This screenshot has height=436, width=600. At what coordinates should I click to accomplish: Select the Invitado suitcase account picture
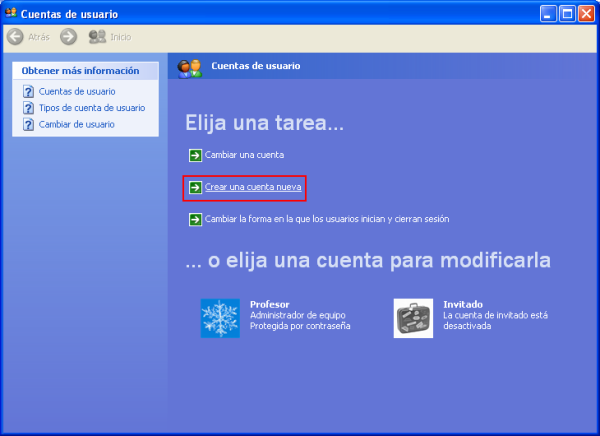point(413,318)
